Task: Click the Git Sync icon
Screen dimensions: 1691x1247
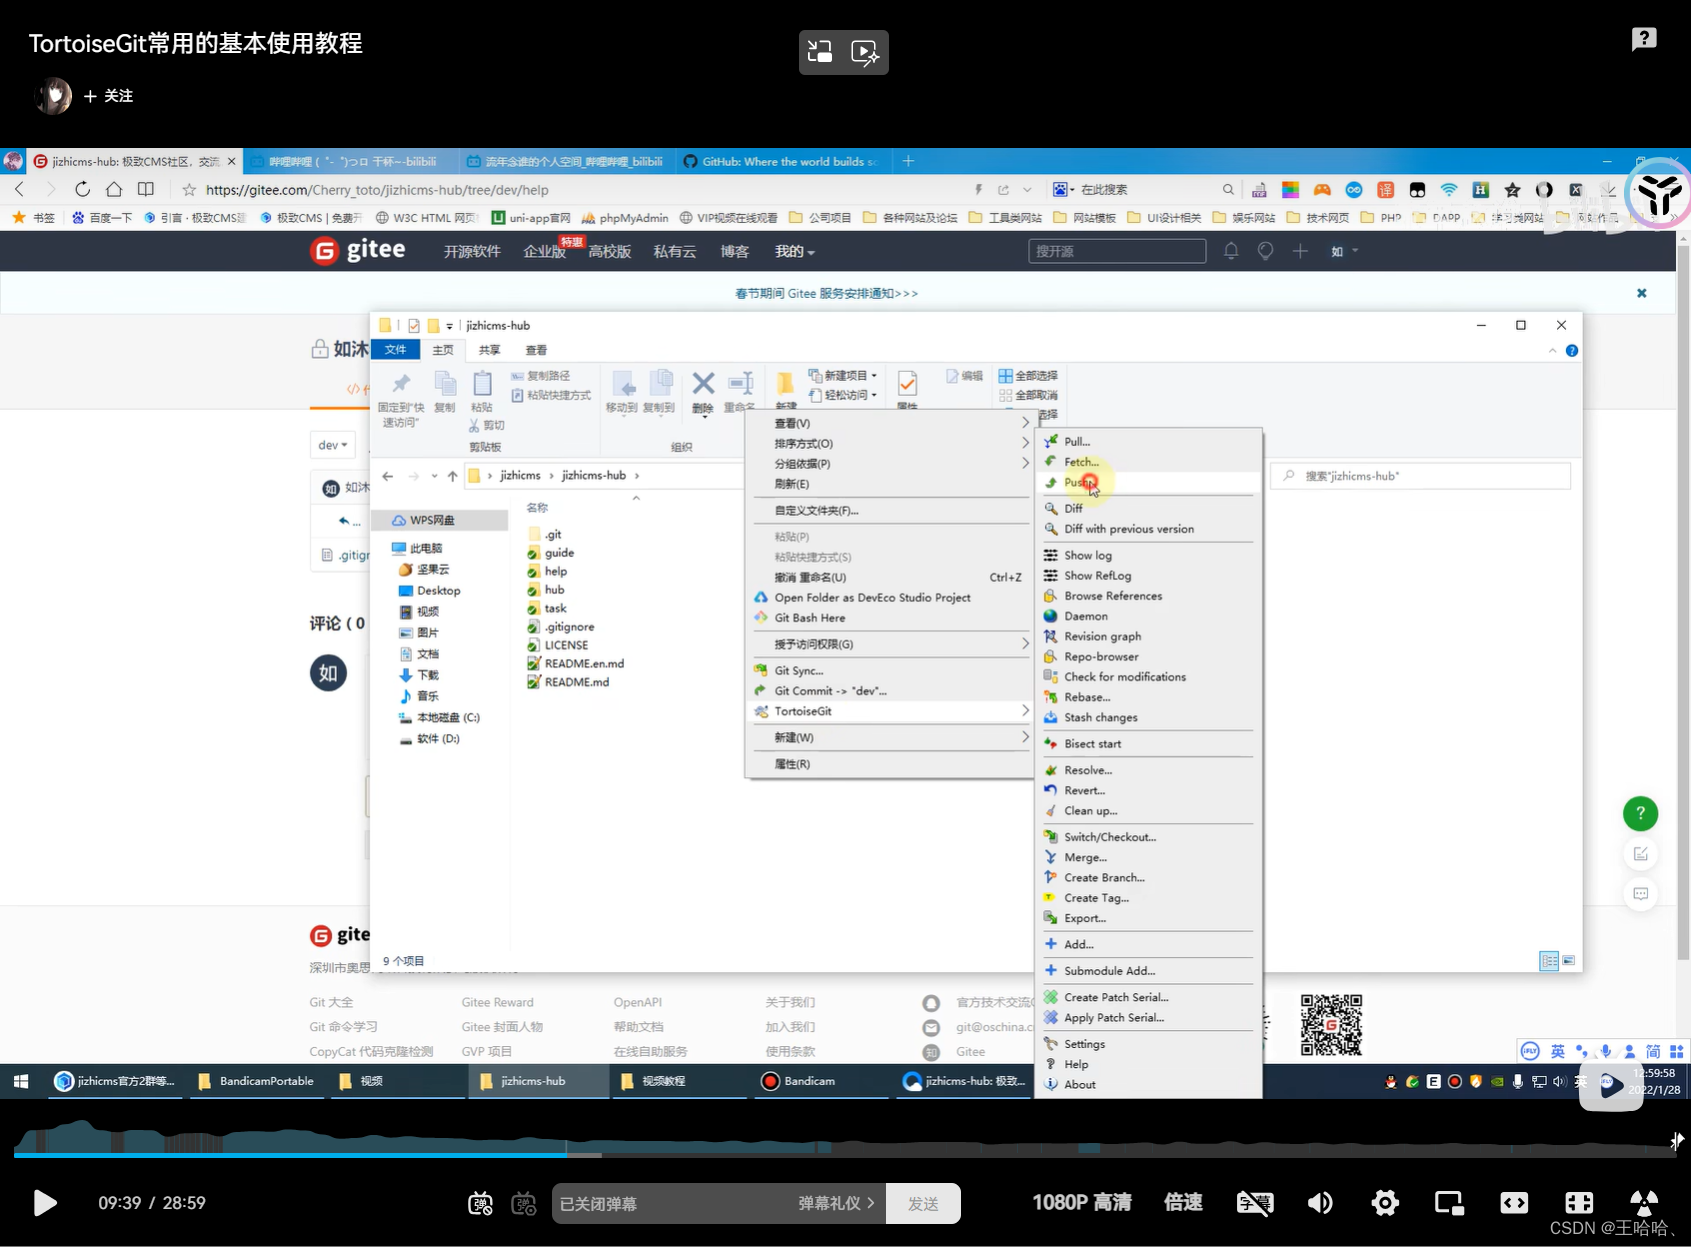Action: click(x=761, y=670)
